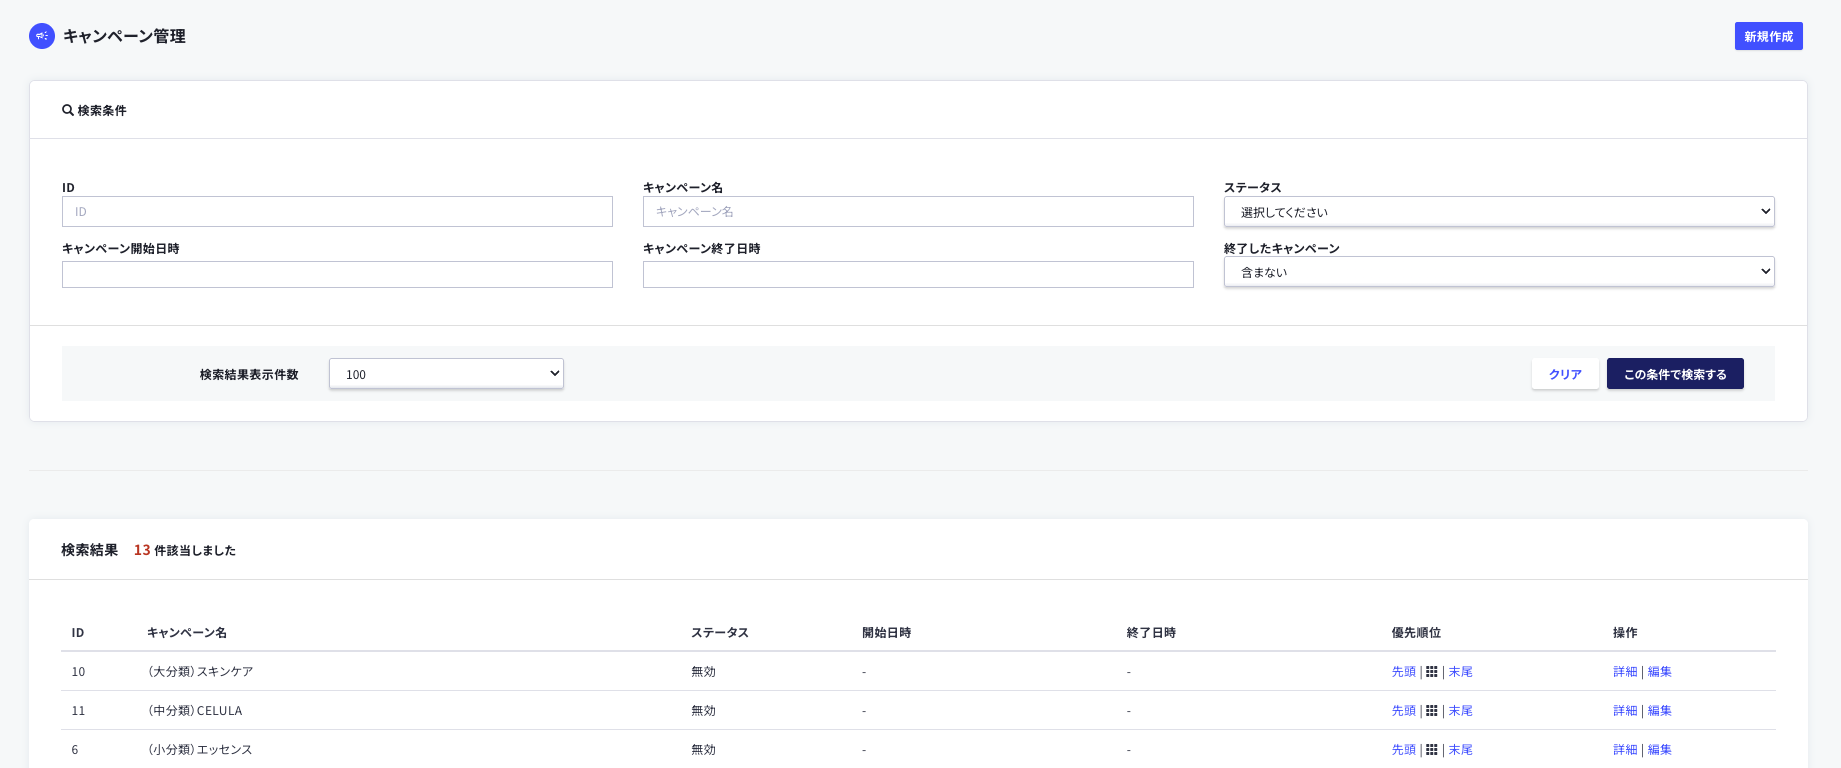The image size is (1841, 768).
Task: Click the 操作 column header
Action: pyautogui.click(x=1625, y=633)
